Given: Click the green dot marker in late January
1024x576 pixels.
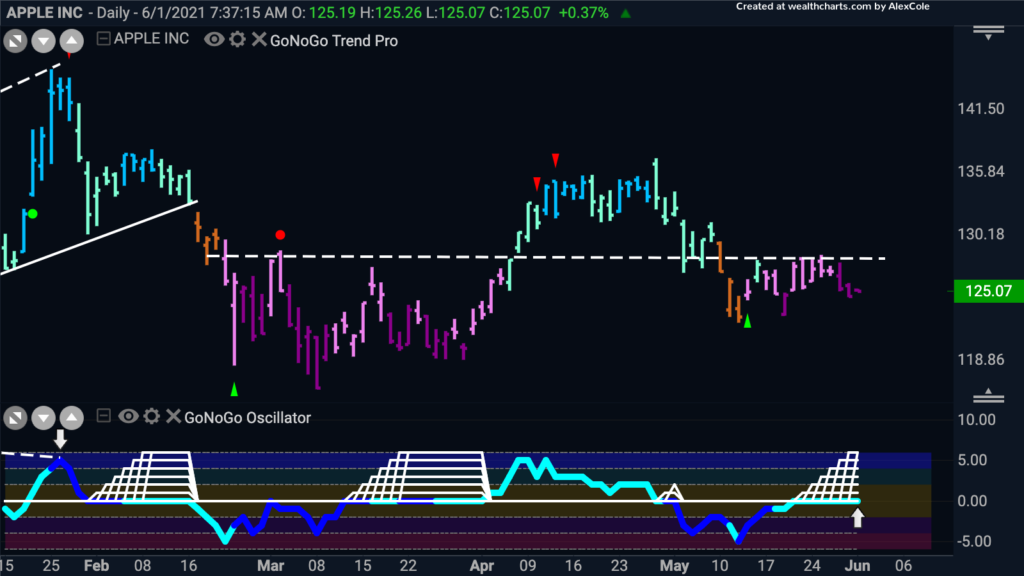Looking at the screenshot, I should (x=33, y=214).
